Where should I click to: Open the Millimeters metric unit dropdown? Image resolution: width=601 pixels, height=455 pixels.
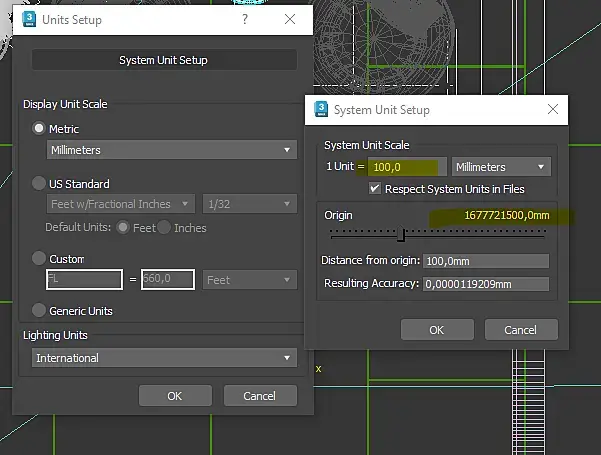[172, 149]
